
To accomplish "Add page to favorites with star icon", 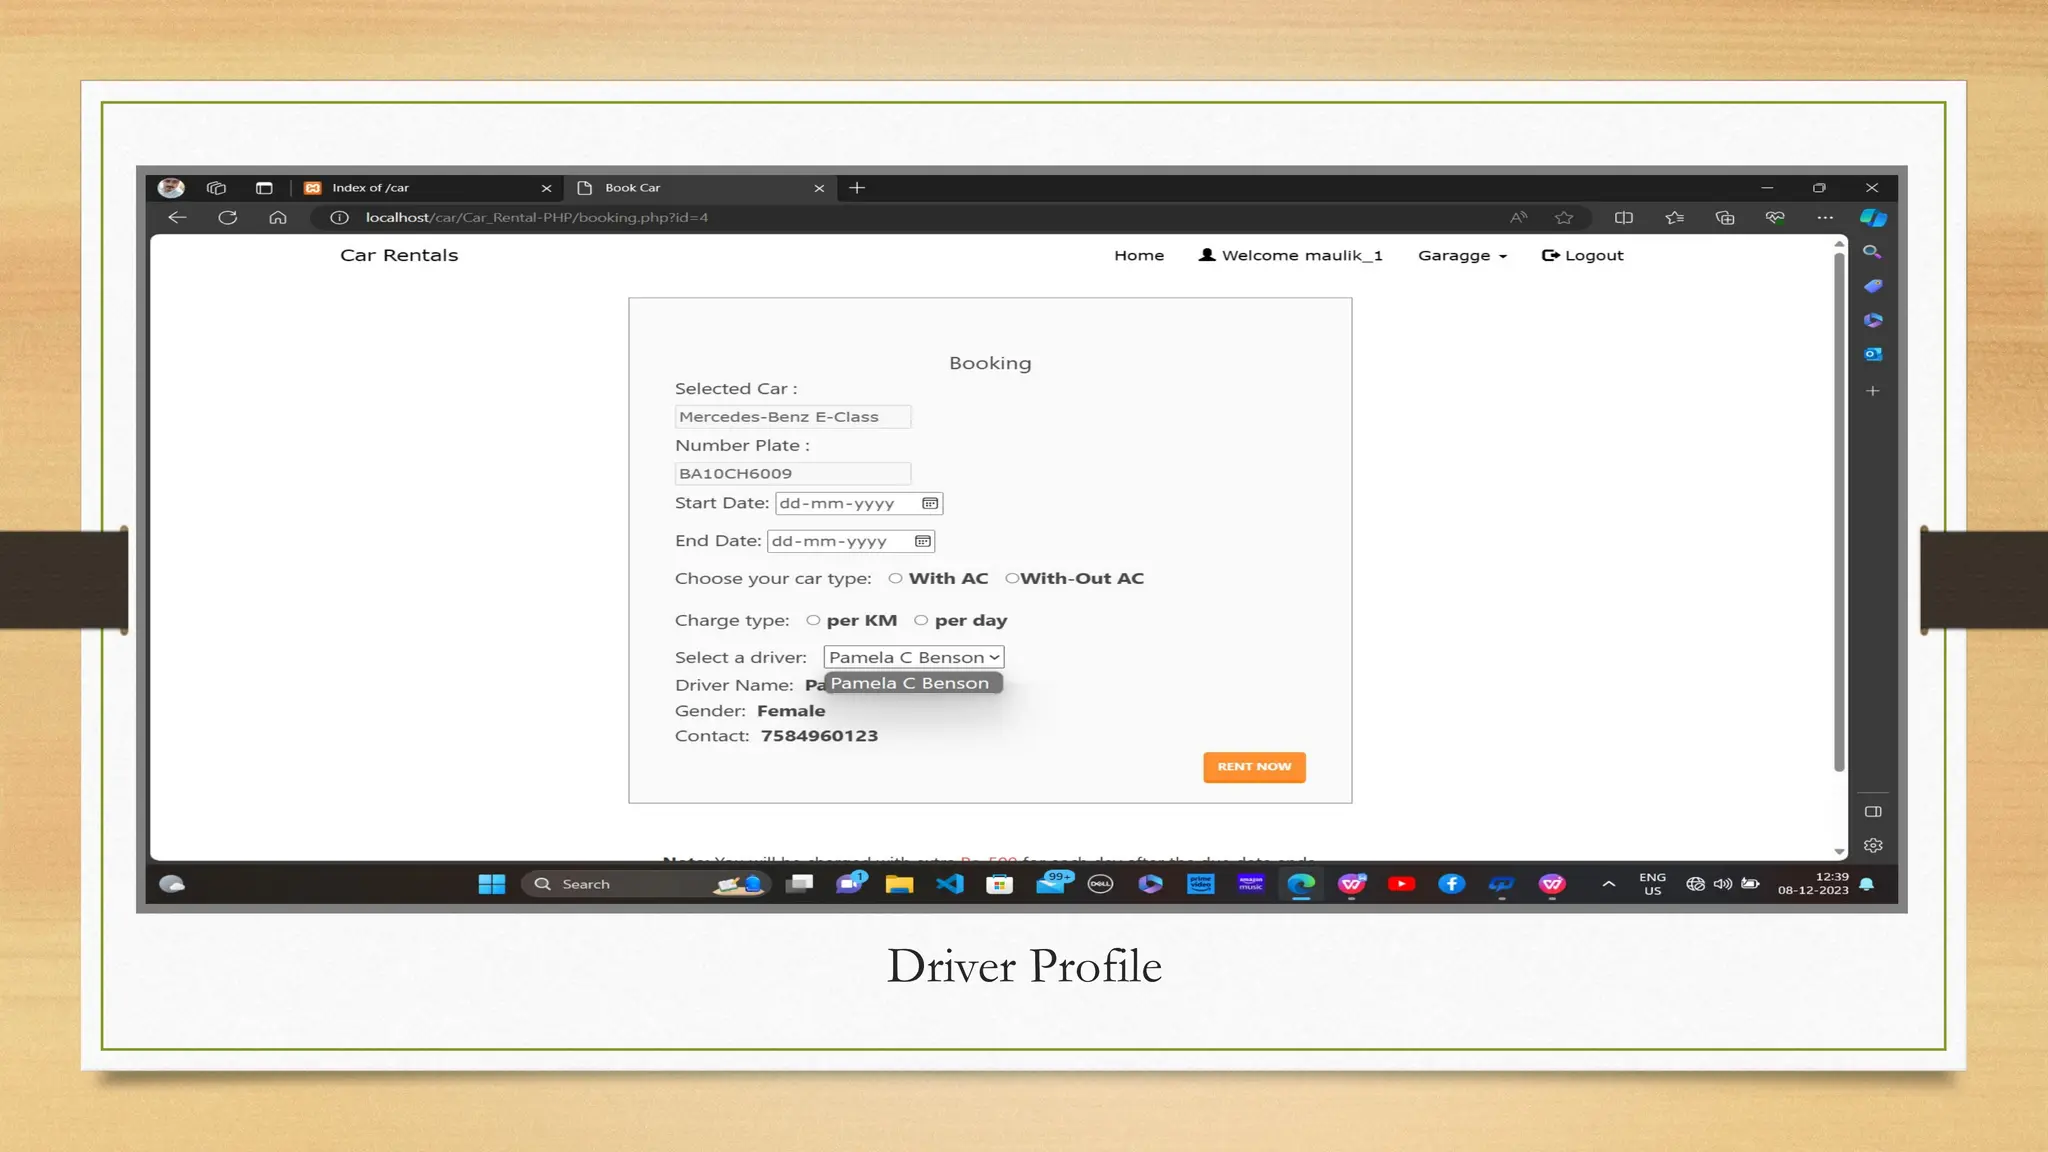I will tap(1564, 217).
